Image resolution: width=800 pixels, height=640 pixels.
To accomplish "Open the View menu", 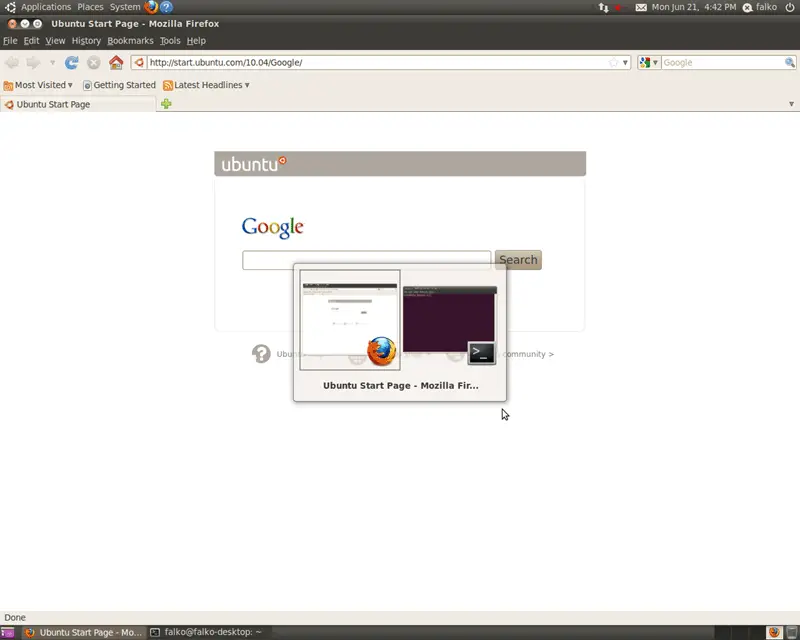I will [55, 41].
